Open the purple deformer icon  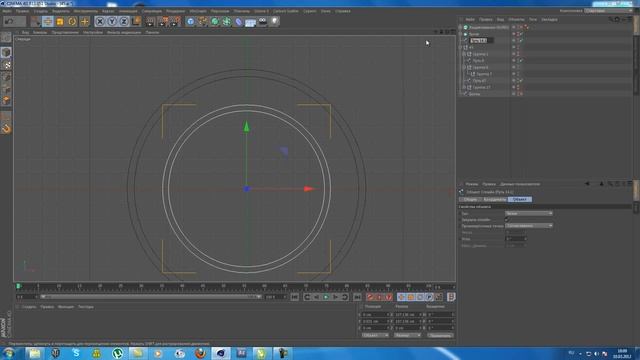pos(239,21)
